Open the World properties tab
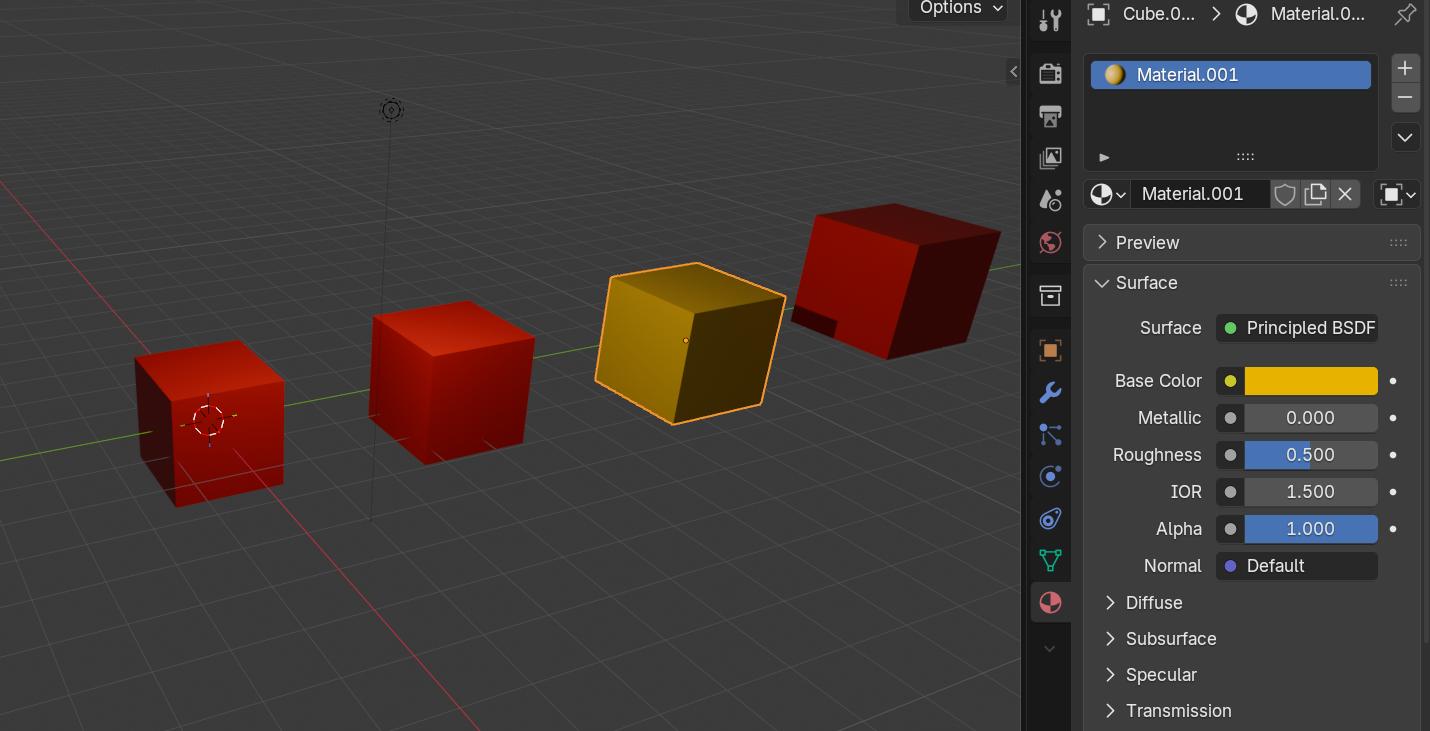The height and width of the screenshot is (731, 1430). pos(1049,242)
